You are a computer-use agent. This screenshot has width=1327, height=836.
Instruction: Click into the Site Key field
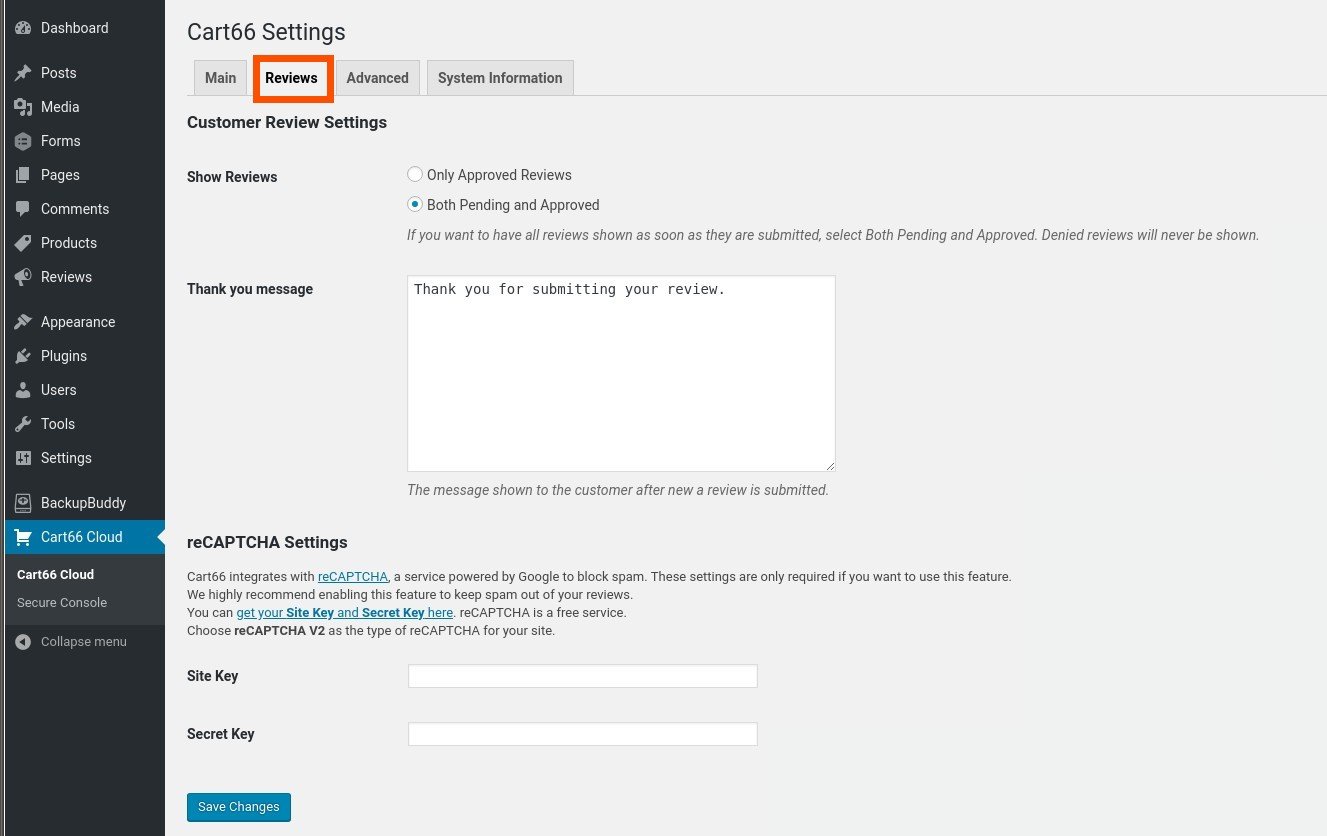point(583,676)
